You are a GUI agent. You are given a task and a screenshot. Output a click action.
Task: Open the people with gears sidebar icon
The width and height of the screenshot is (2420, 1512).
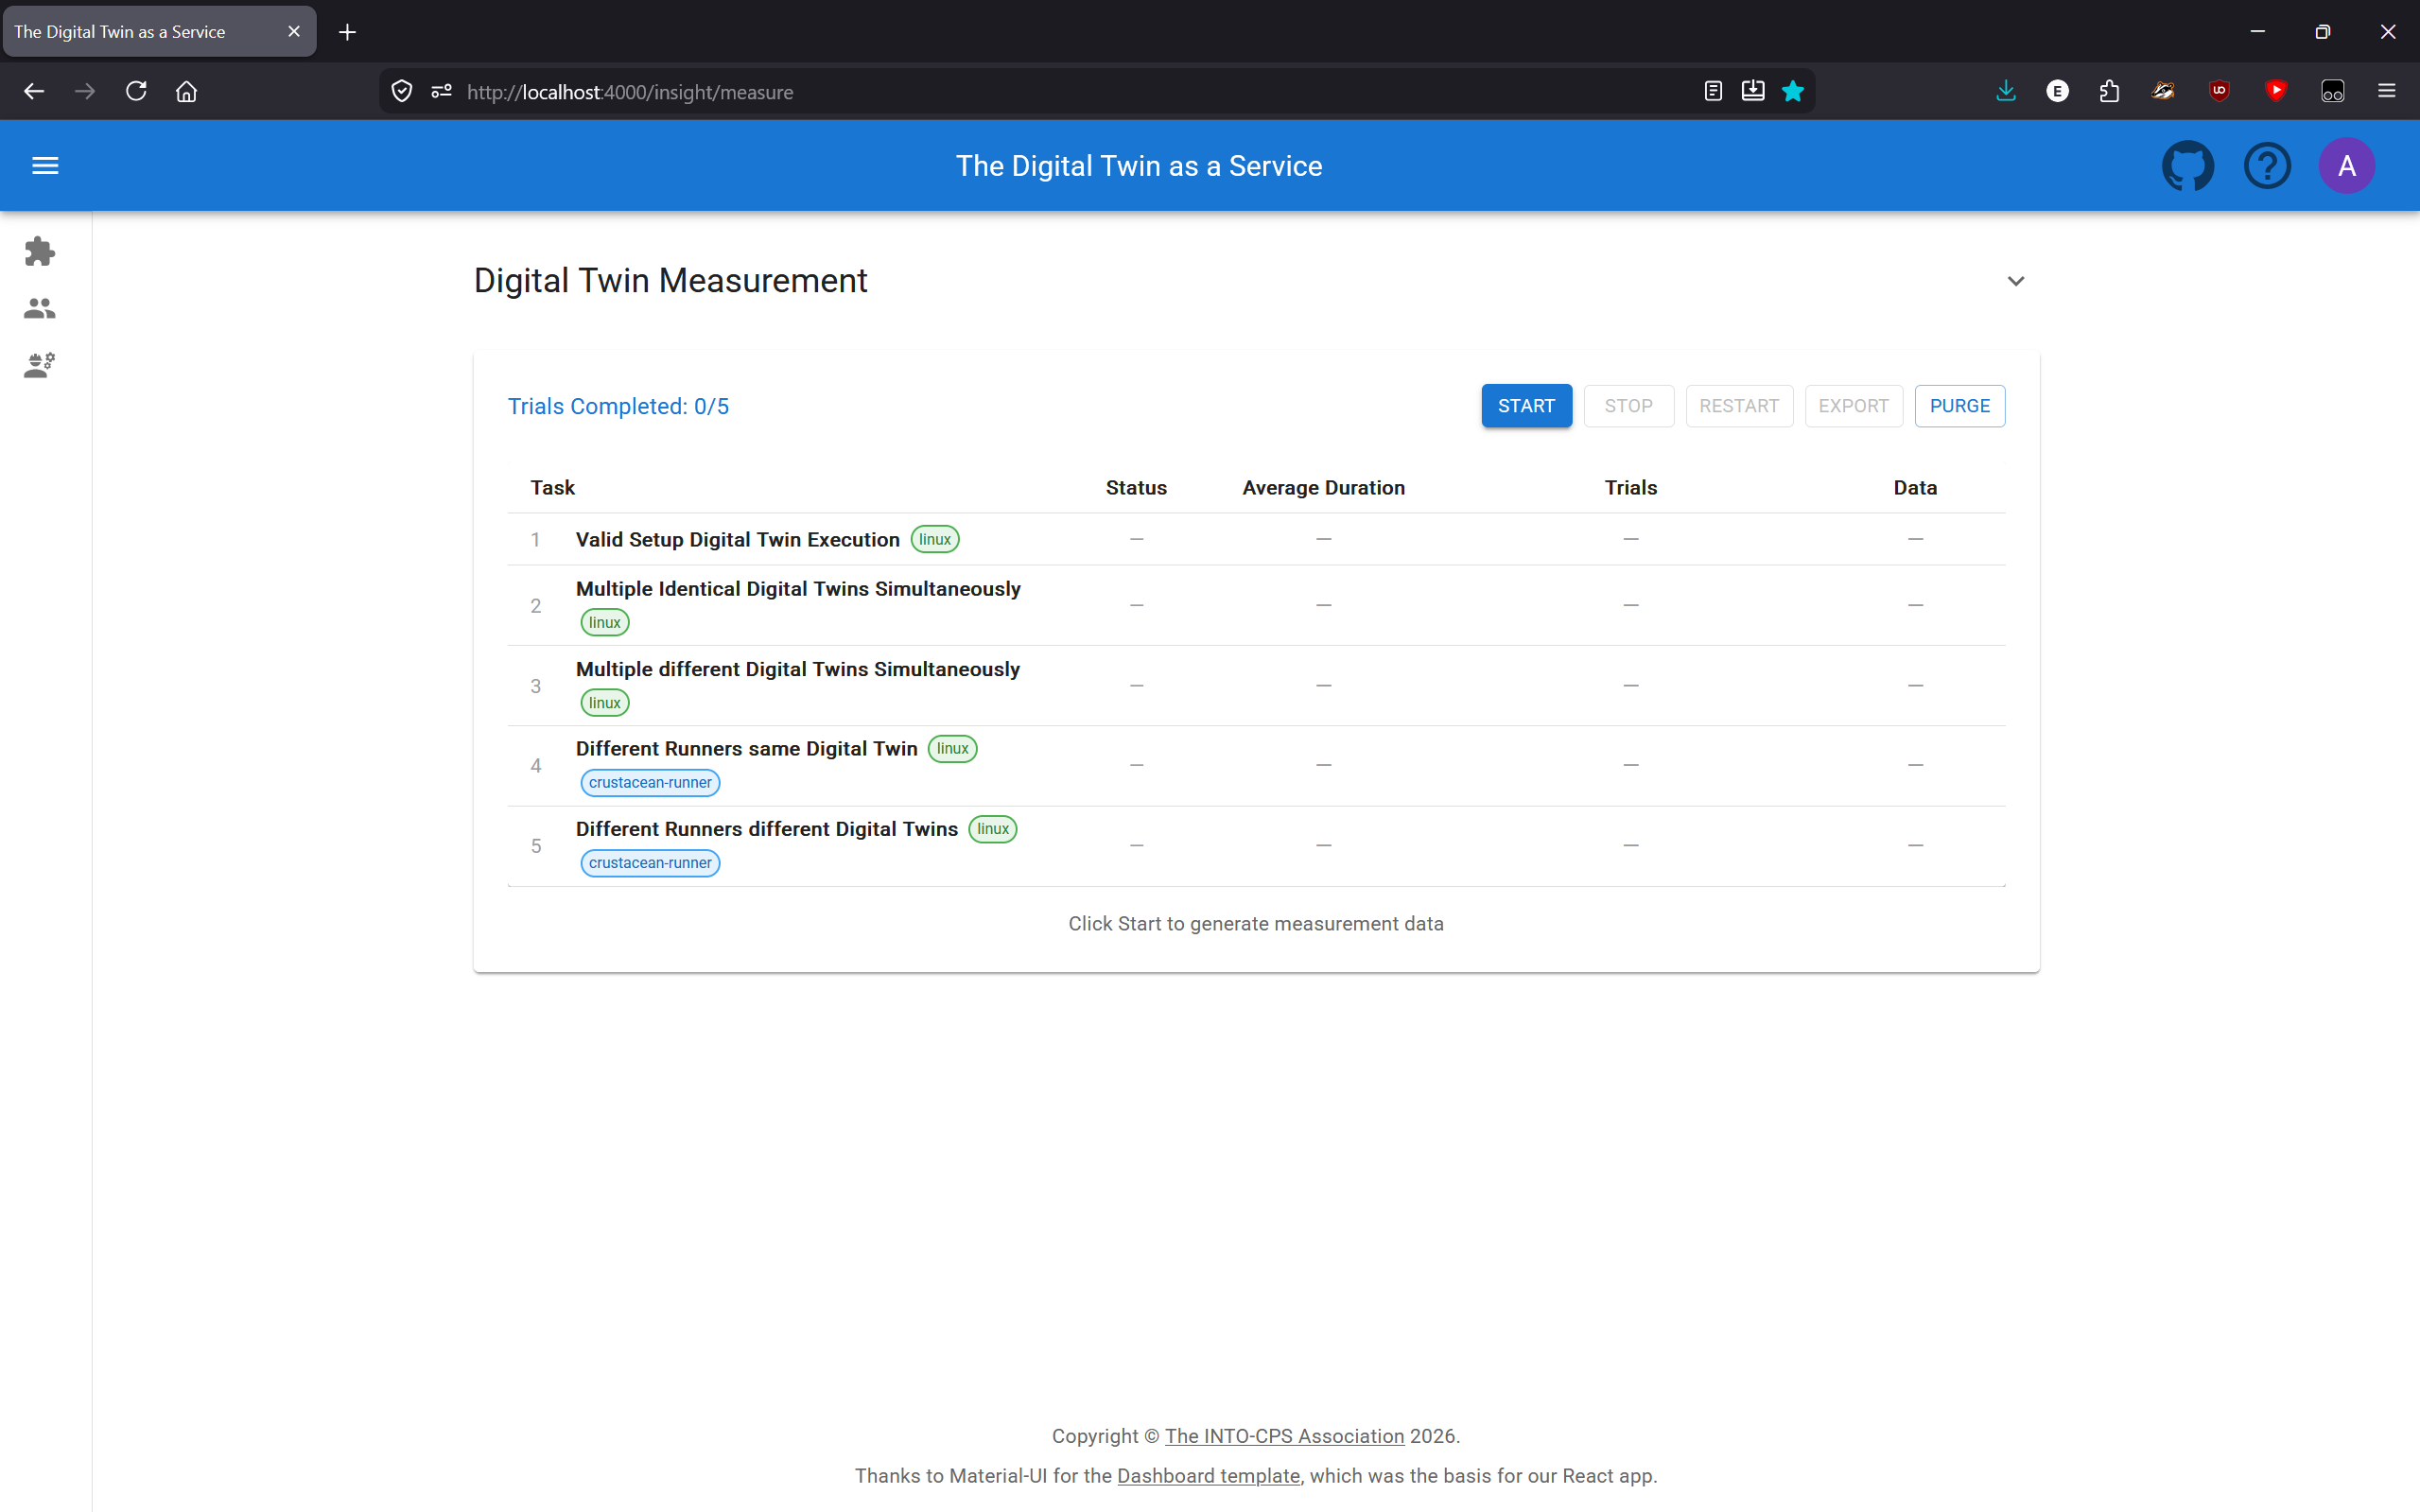[40, 365]
